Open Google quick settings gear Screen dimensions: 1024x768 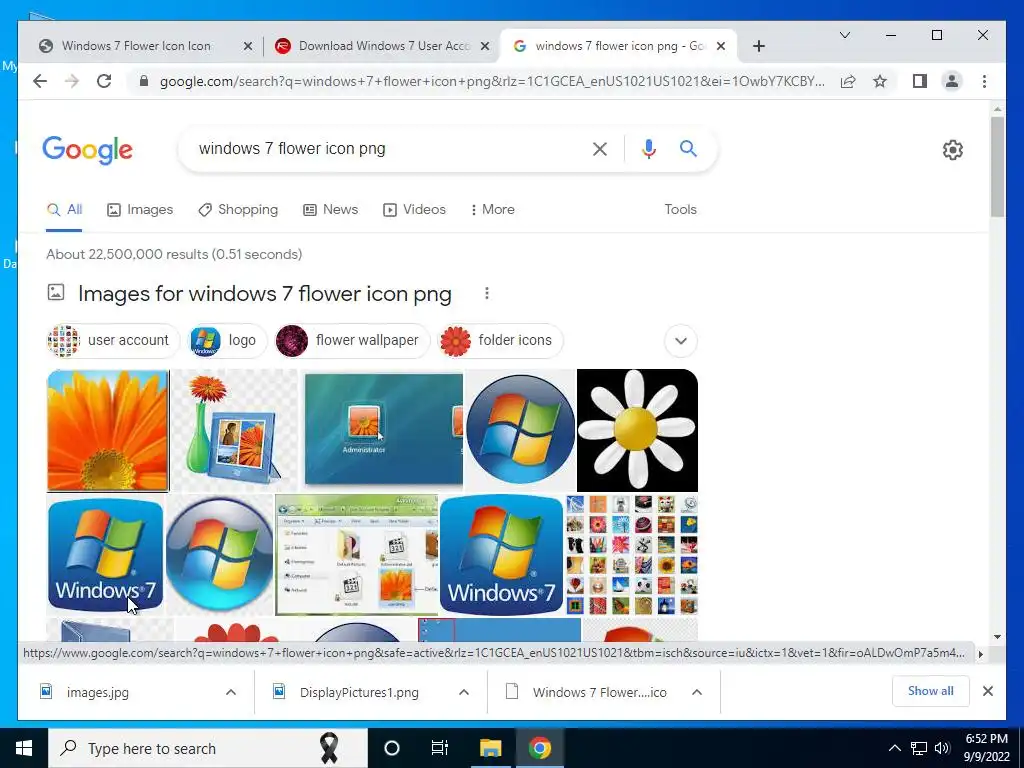pos(952,150)
